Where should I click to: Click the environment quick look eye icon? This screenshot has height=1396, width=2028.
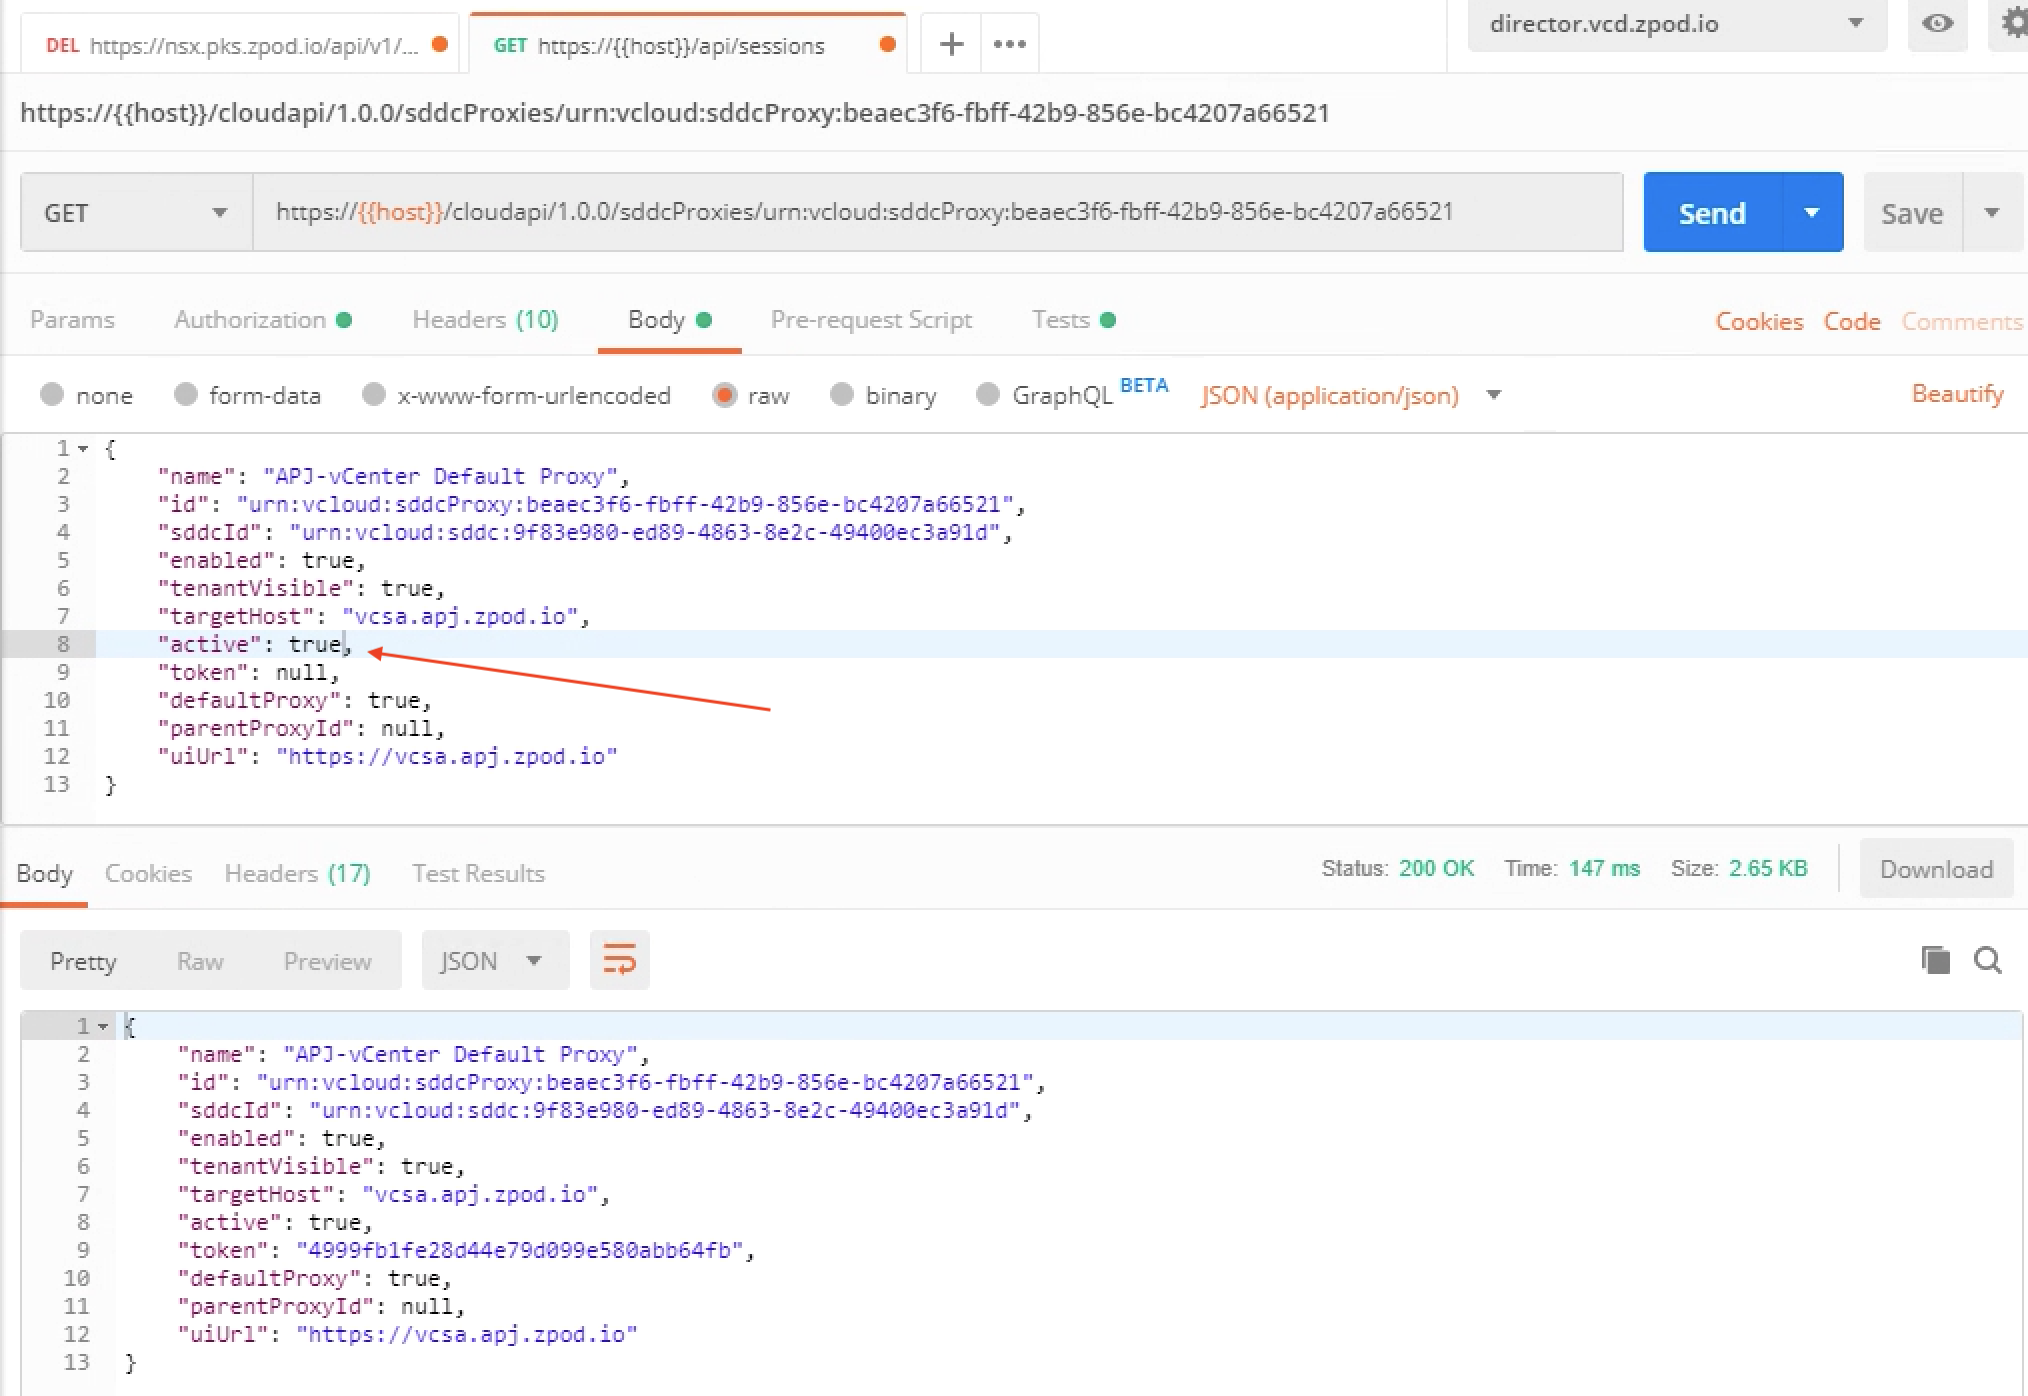(1937, 23)
